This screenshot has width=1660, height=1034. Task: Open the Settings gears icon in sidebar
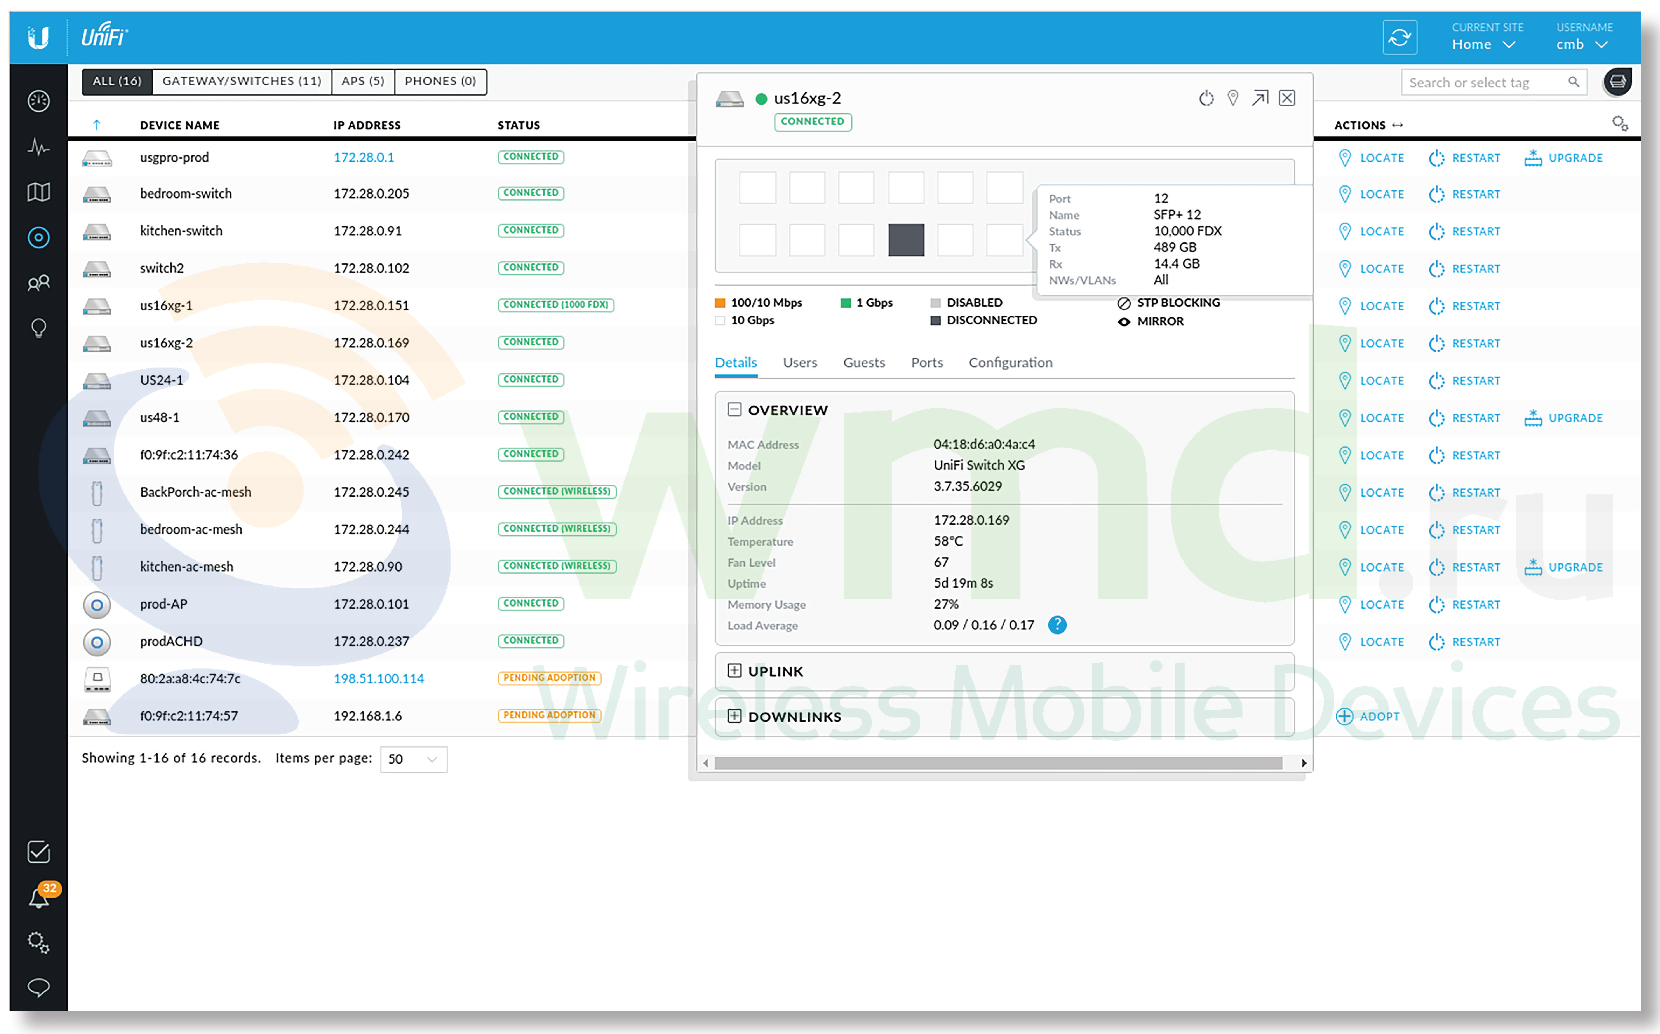tap(38, 942)
